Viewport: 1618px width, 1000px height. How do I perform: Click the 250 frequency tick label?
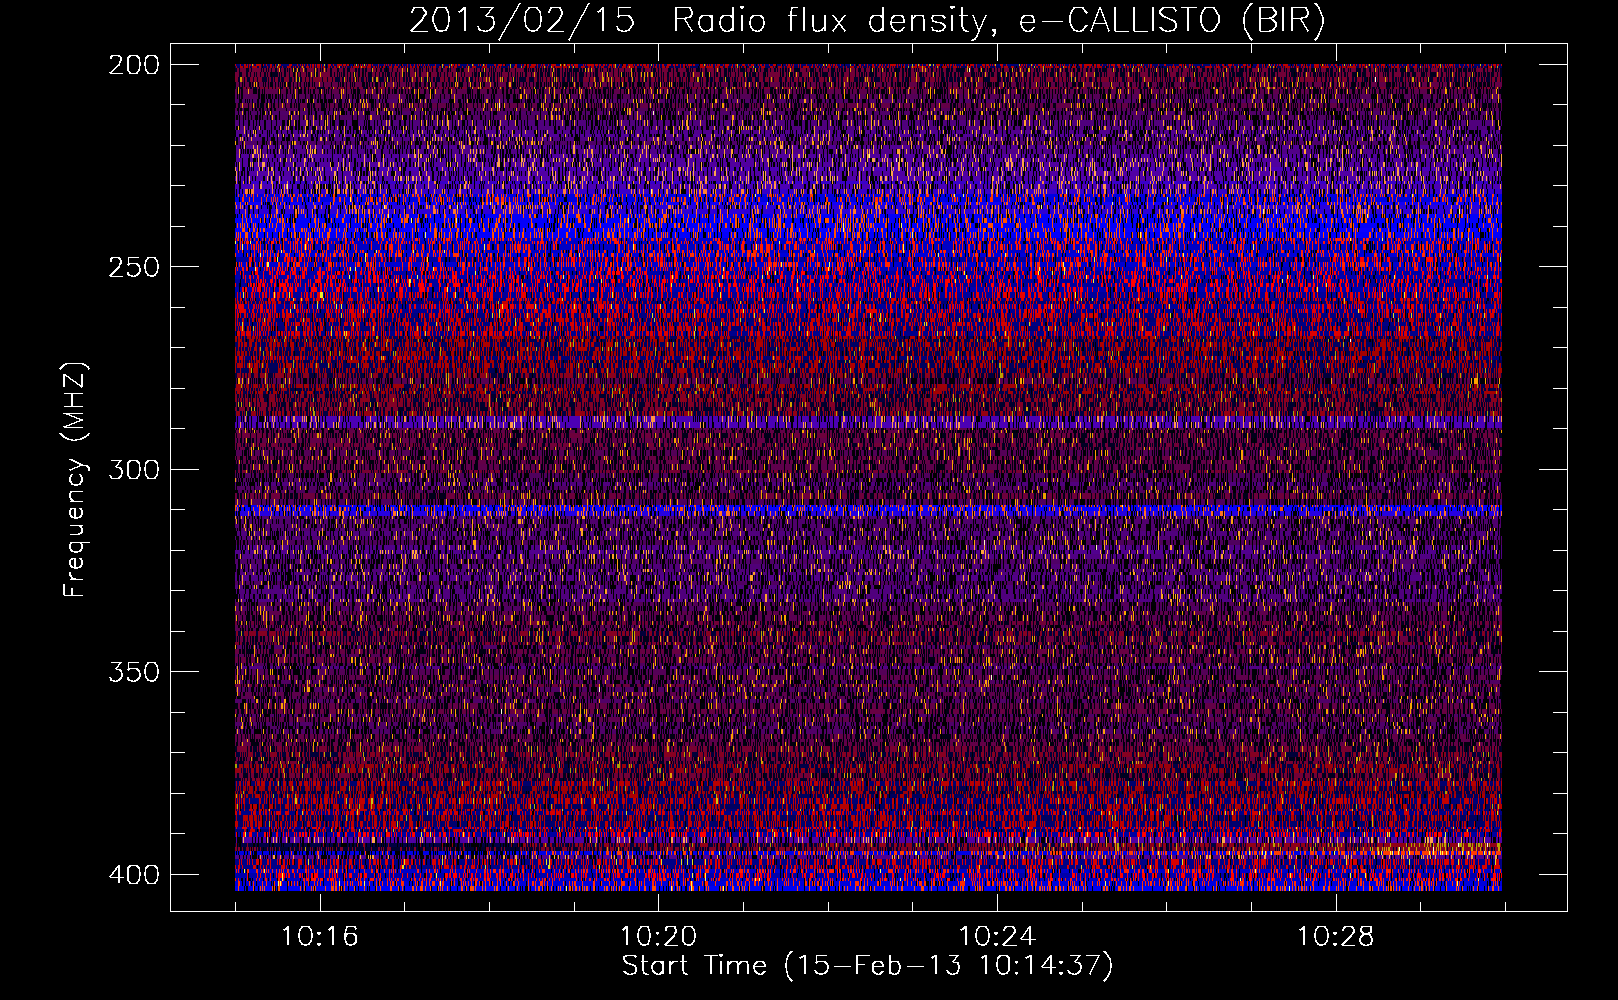pyautogui.click(x=133, y=267)
